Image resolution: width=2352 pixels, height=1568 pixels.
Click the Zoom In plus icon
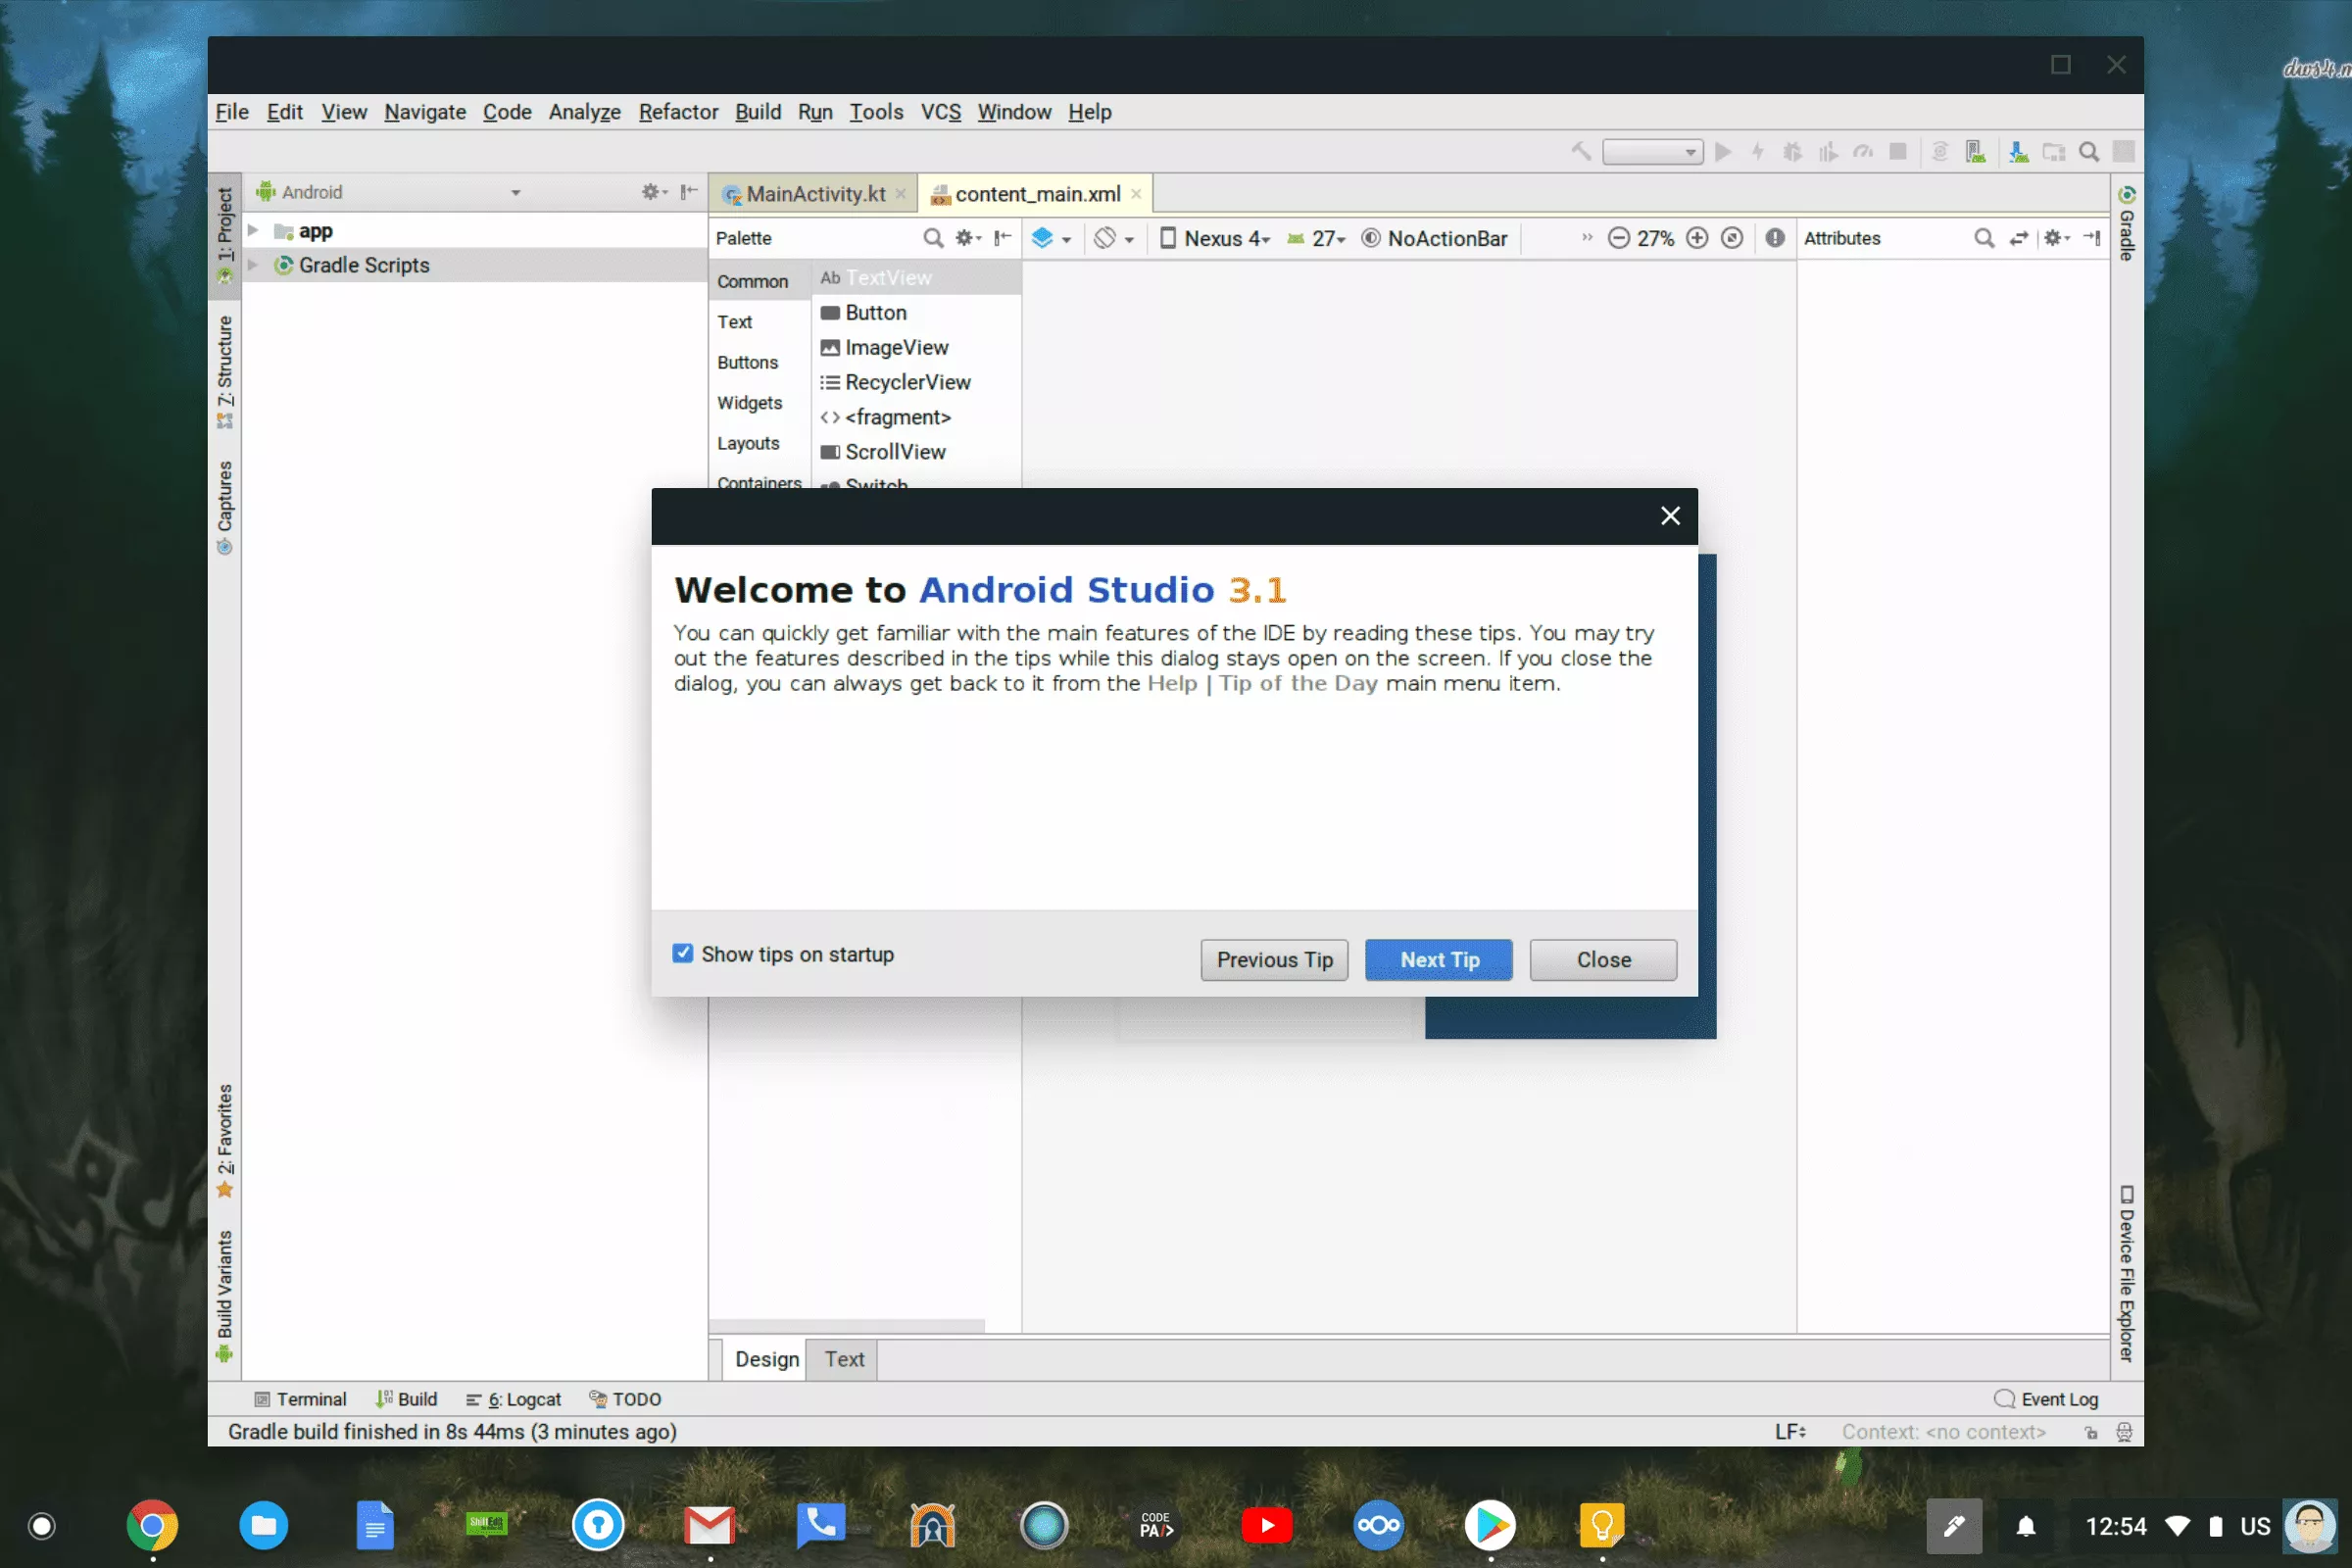[1697, 238]
